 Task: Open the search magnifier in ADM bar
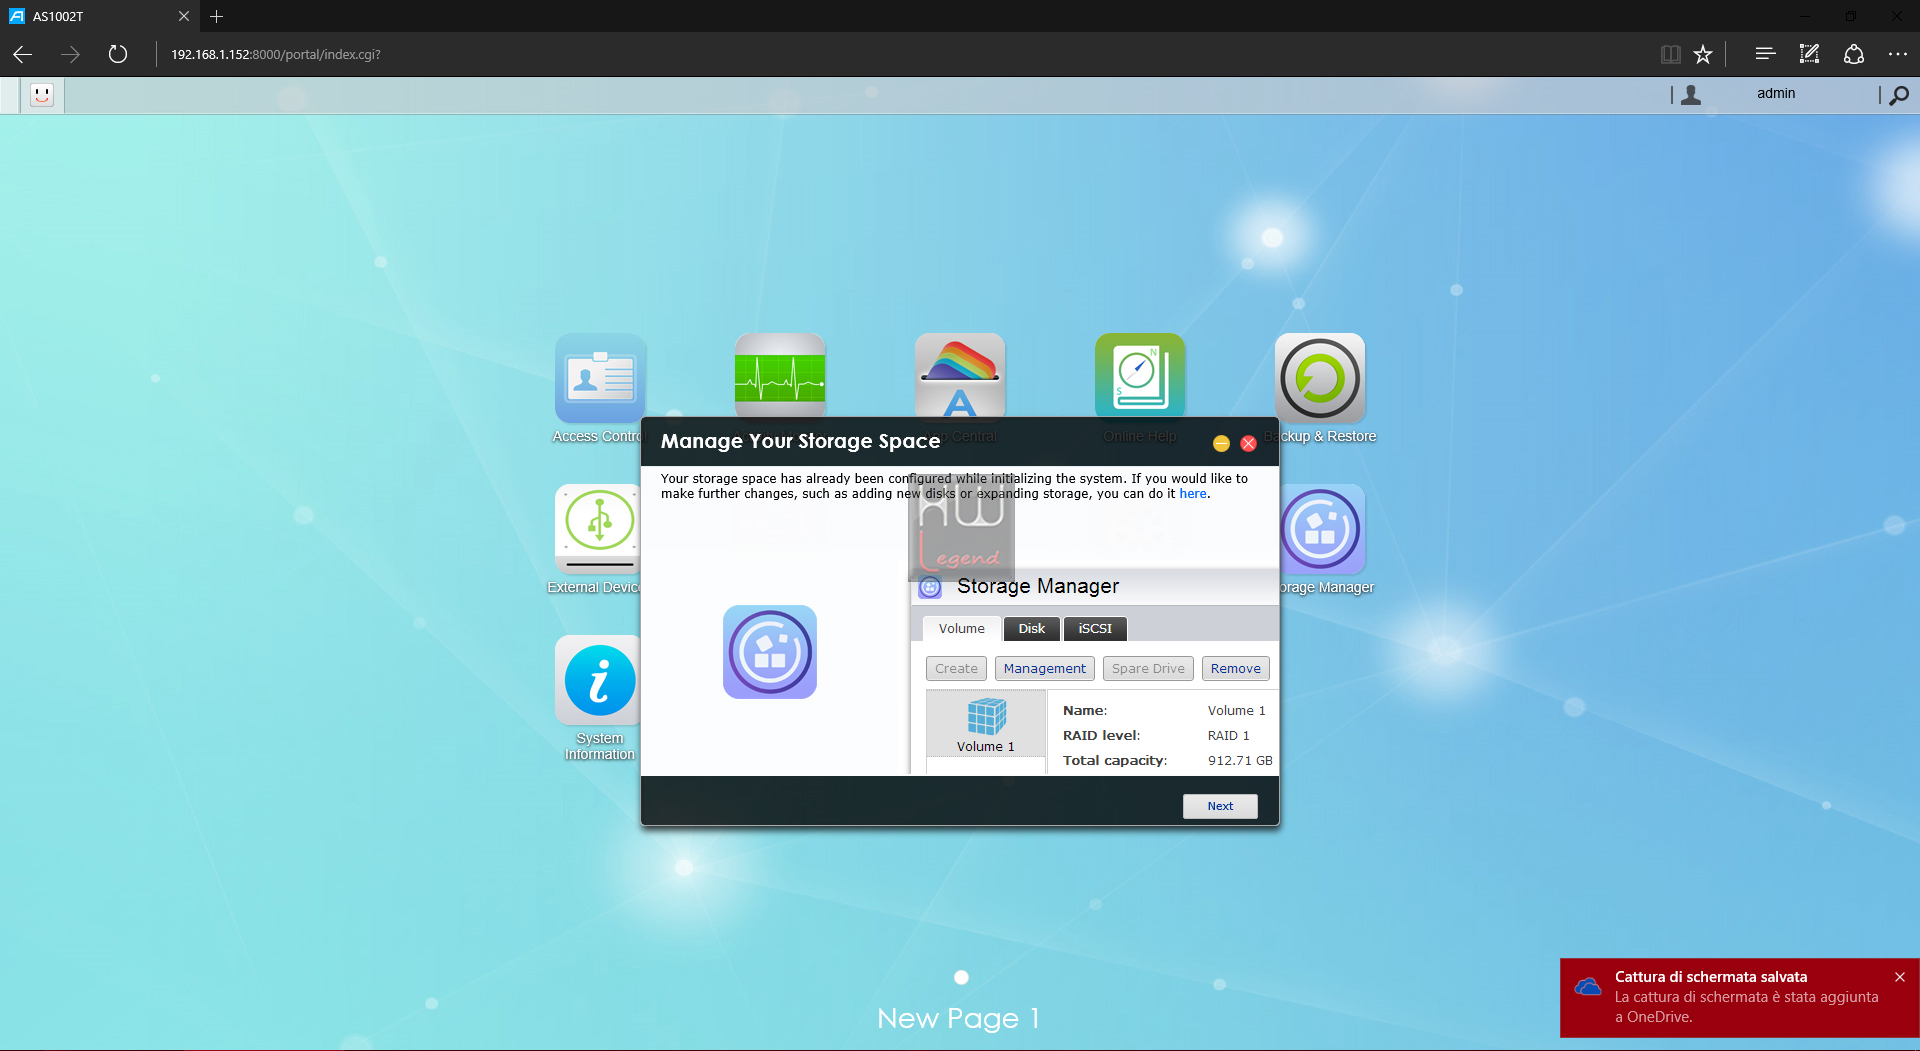coord(1899,95)
